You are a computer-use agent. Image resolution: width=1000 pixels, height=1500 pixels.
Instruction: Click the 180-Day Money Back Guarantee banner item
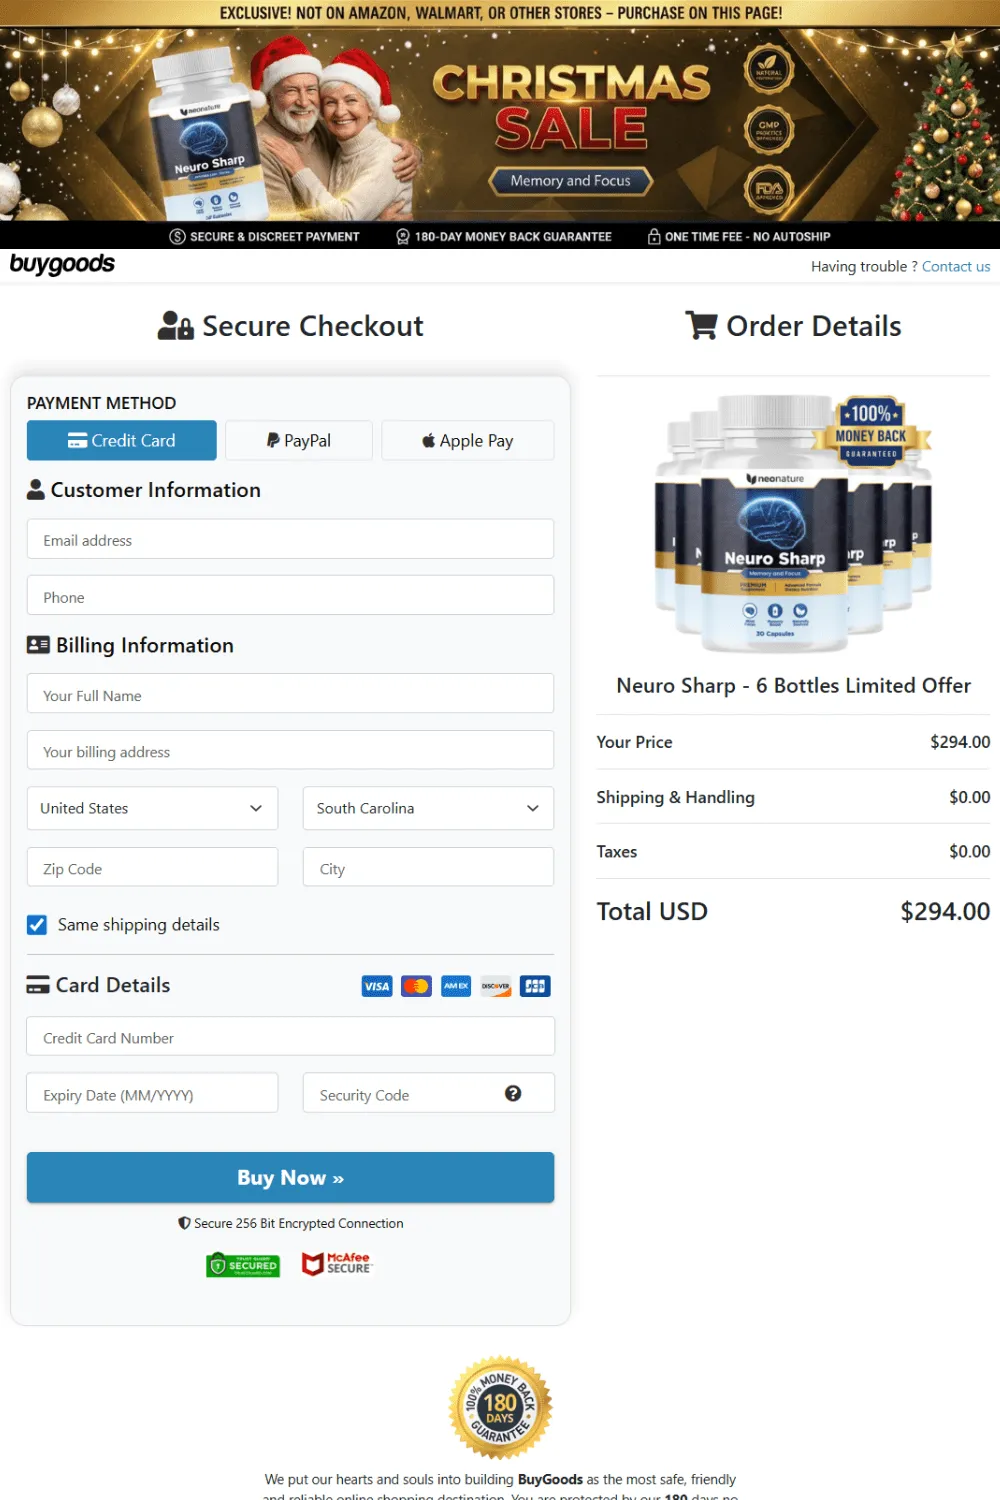coord(503,236)
